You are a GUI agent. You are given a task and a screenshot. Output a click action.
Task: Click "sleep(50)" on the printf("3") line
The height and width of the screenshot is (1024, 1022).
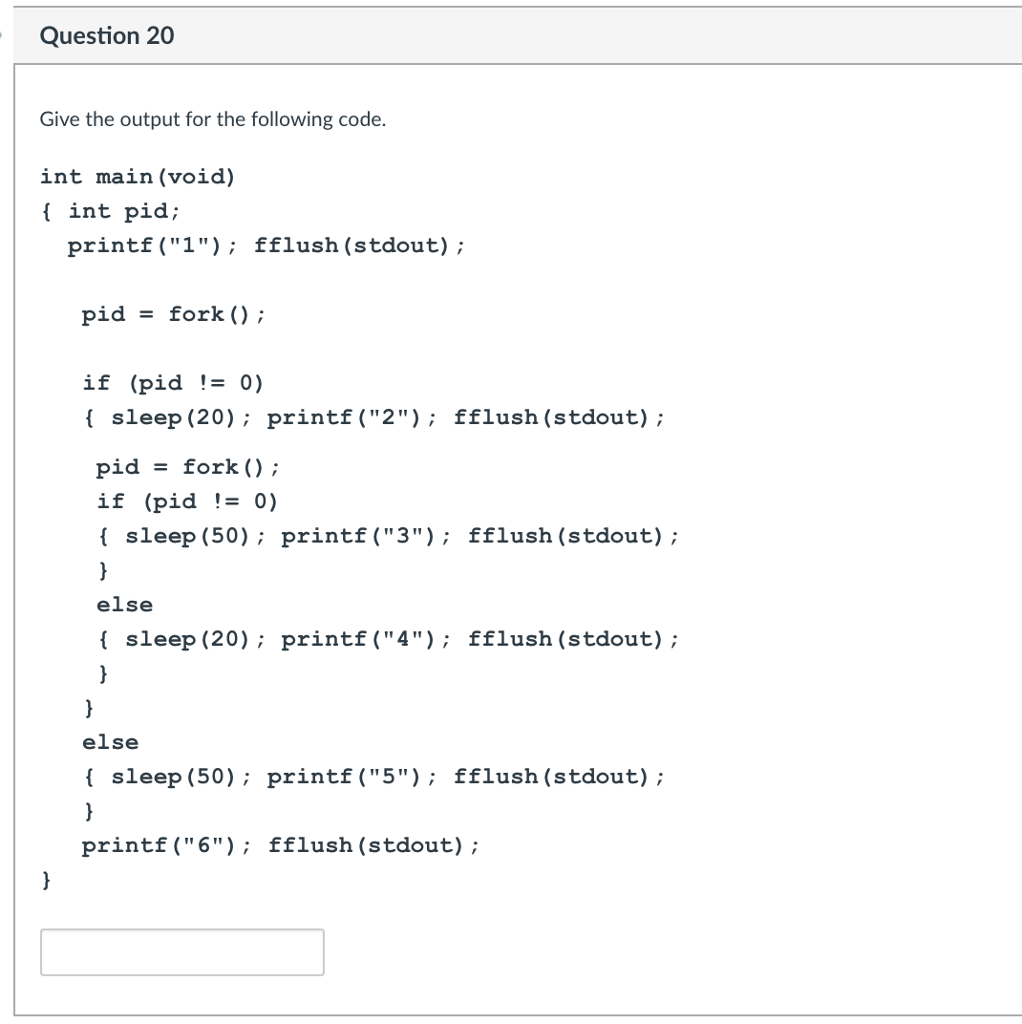(x=187, y=536)
